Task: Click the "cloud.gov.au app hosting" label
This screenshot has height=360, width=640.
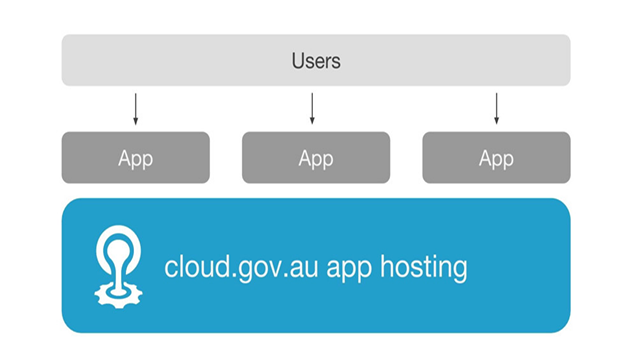Action: (x=316, y=268)
